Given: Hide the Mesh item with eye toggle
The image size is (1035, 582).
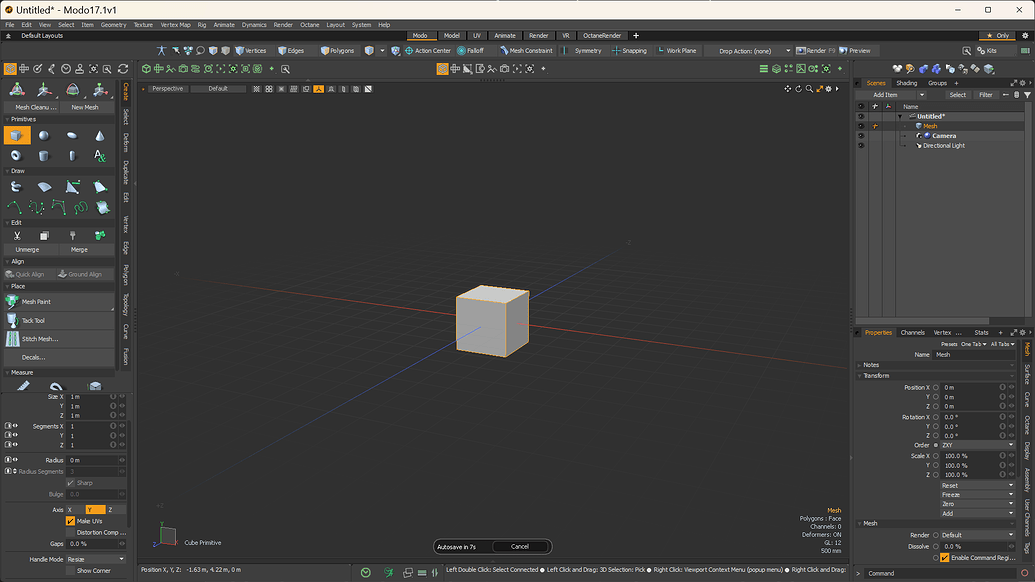Looking at the screenshot, I should pos(861,126).
